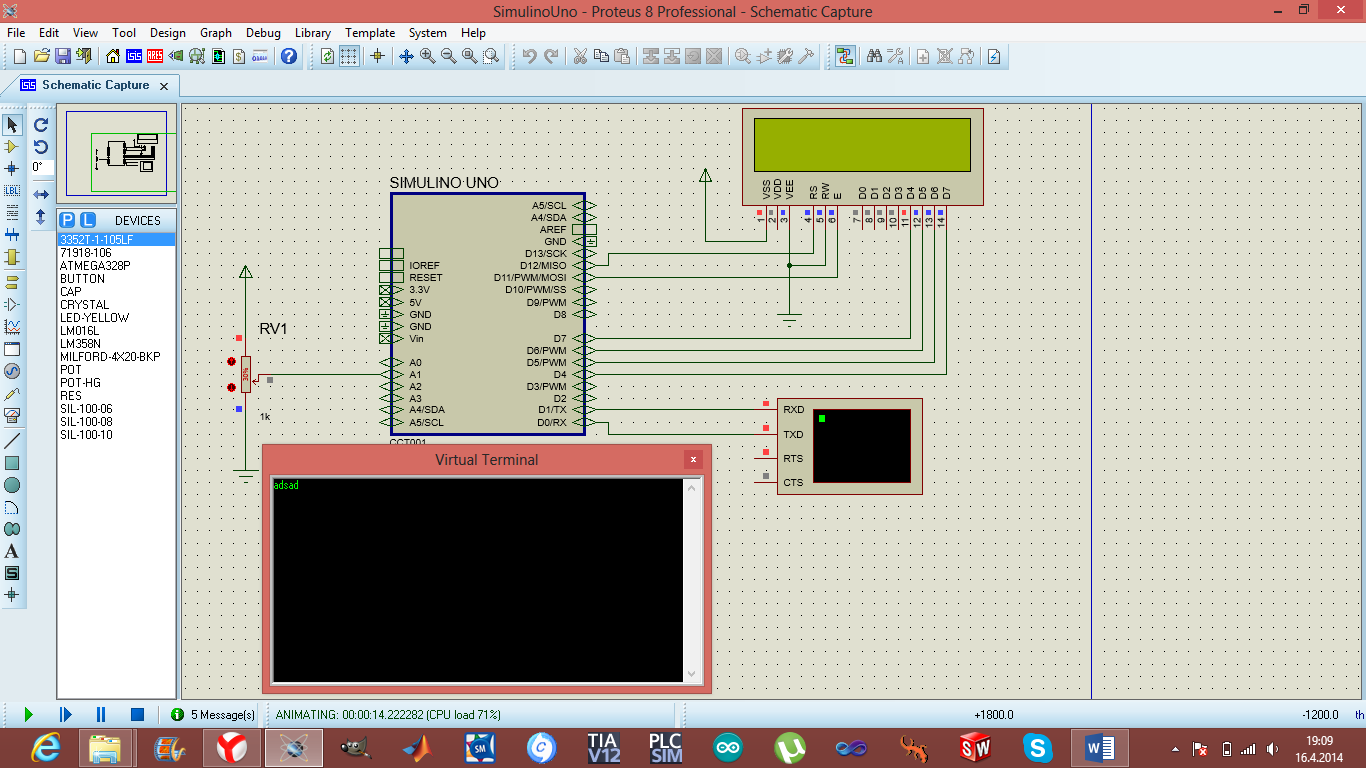This screenshot has width=1366, height=768.
Task: Toggle grid display in the toolbar
Action: [349, 56]
